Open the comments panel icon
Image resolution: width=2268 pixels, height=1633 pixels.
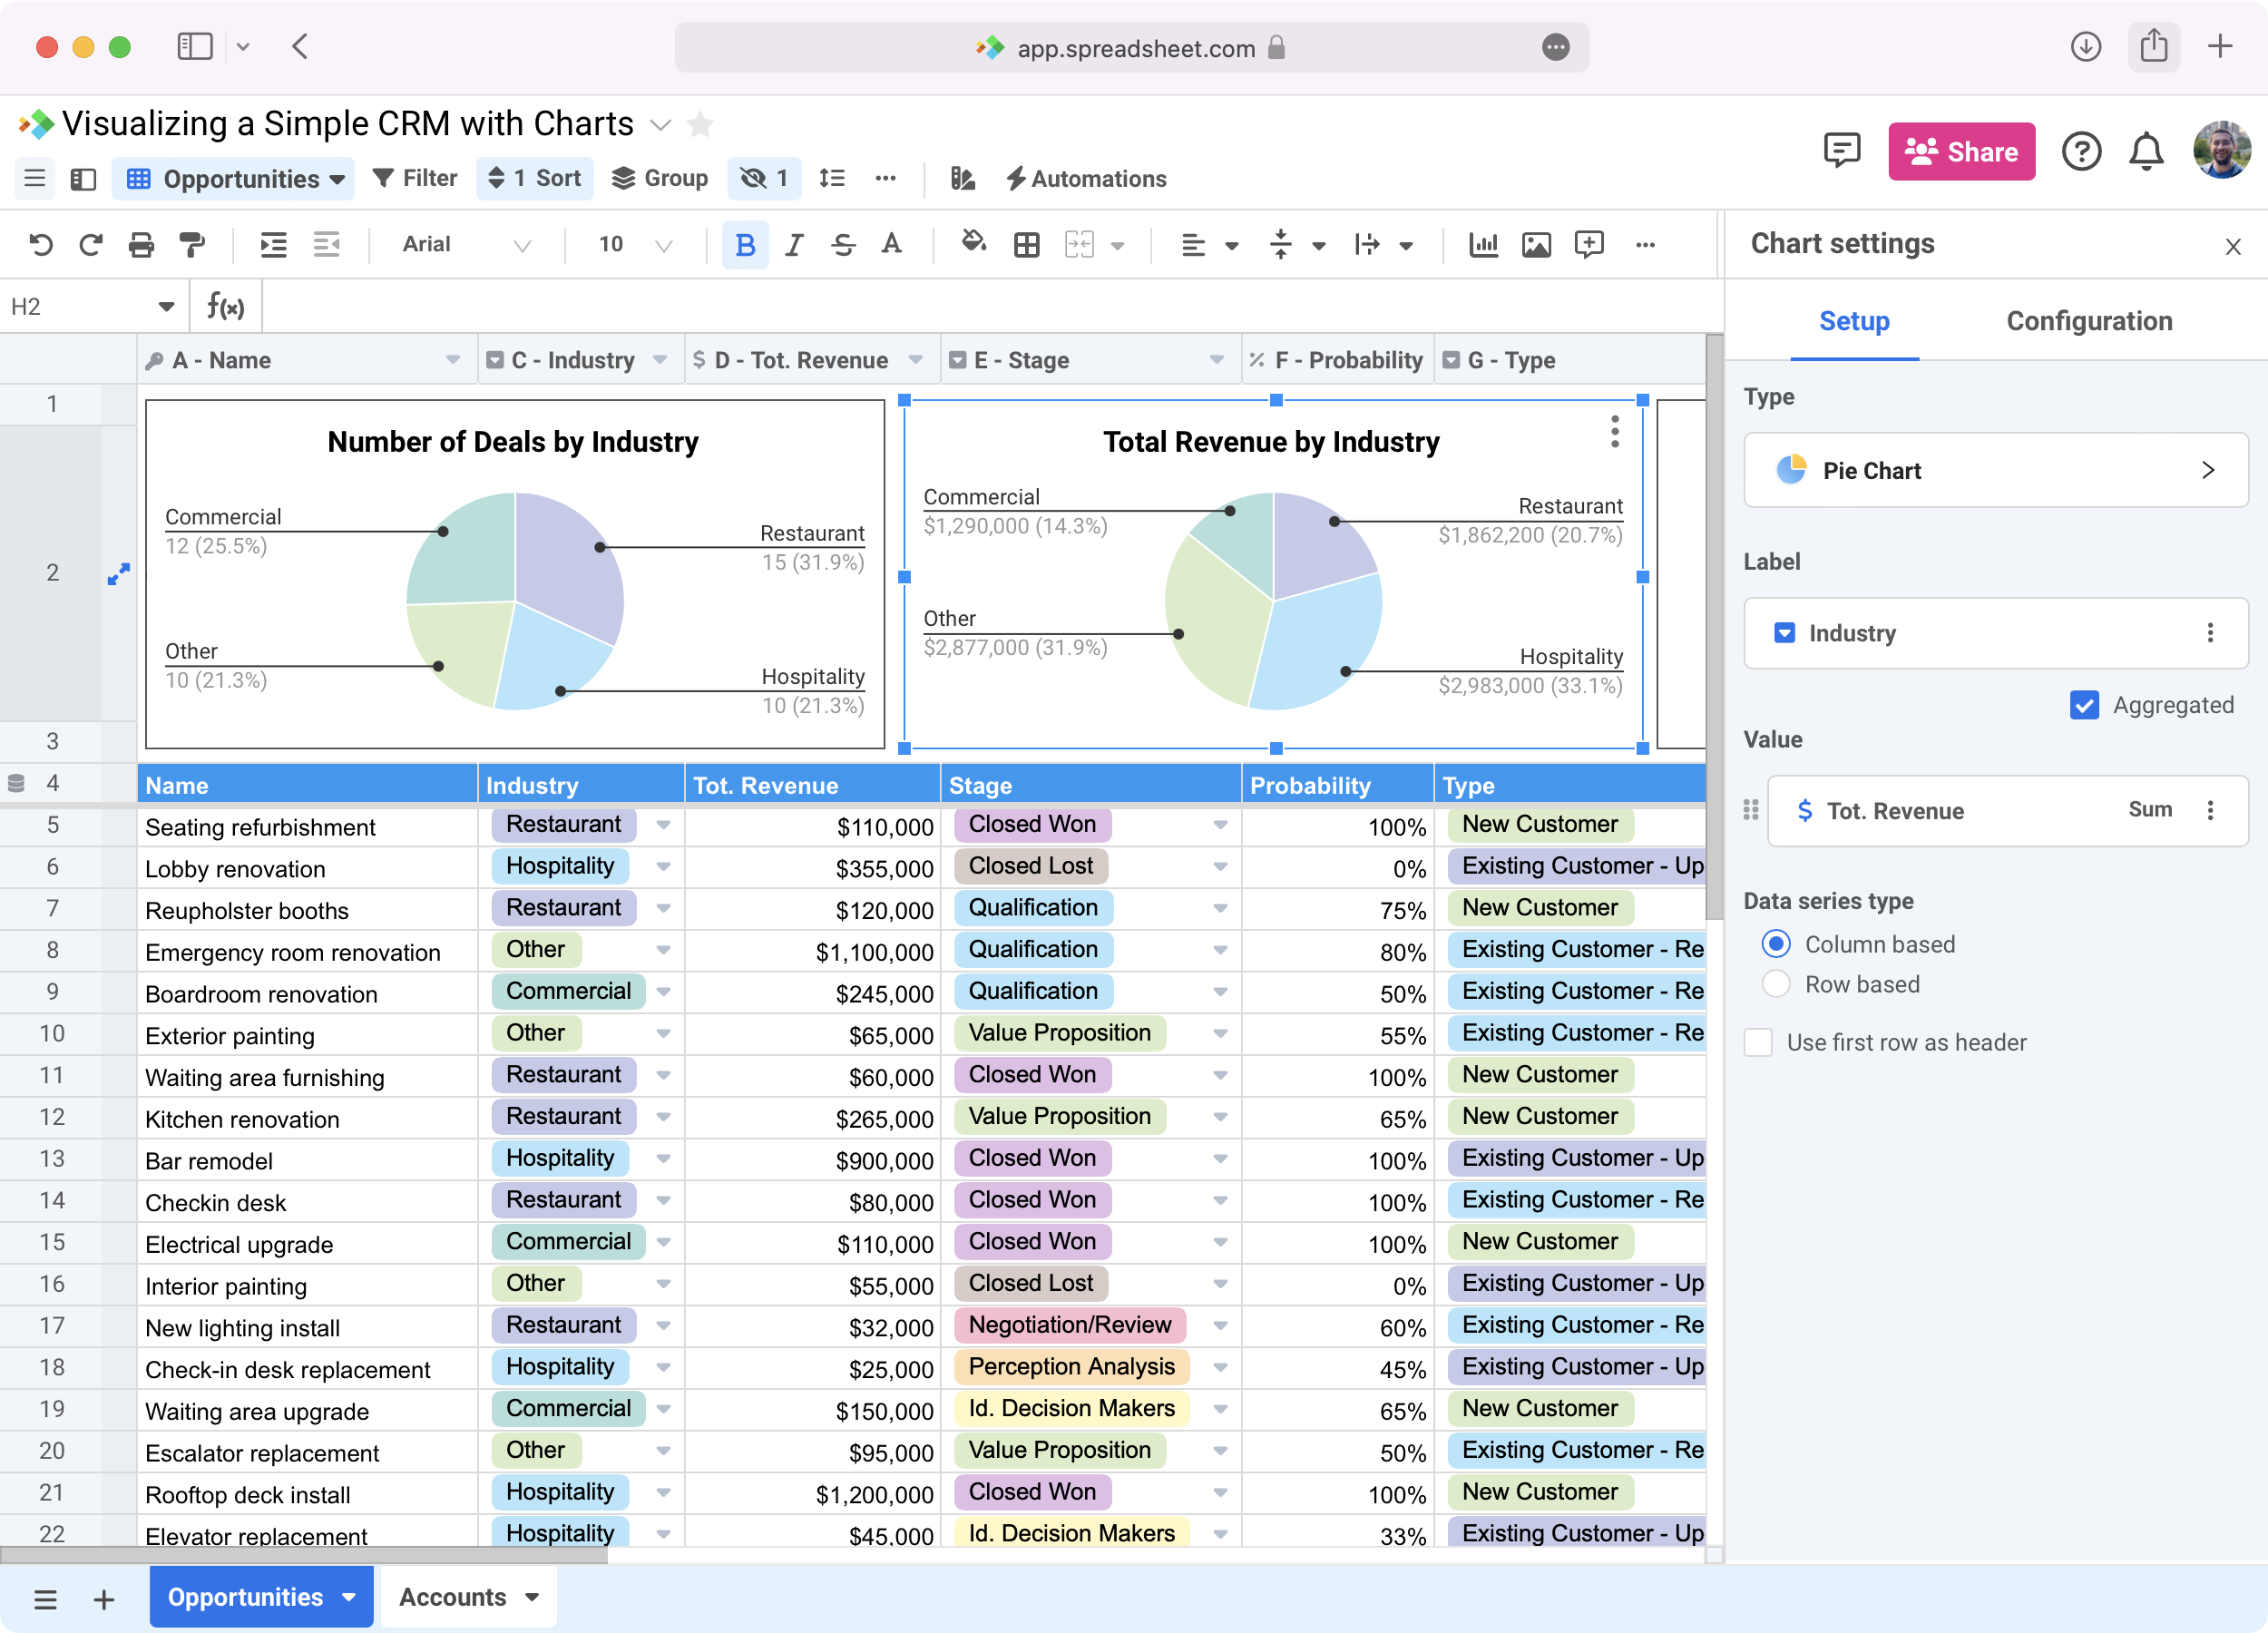point(1842,151)
